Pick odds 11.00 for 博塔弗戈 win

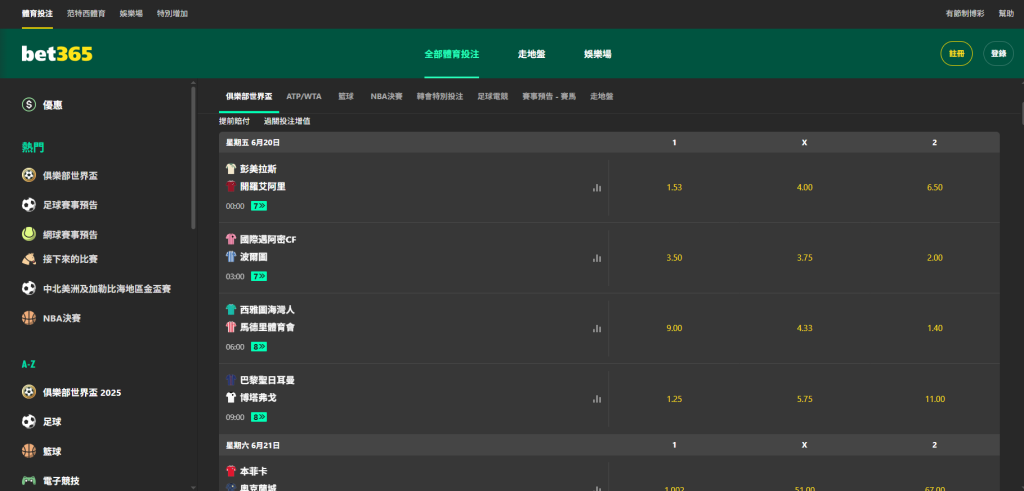click(x=935, y=399)
